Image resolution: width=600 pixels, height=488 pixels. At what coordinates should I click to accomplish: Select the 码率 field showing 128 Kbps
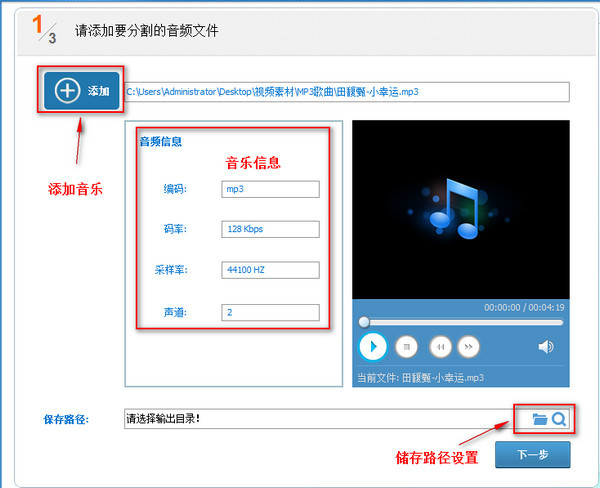point(270,229)
